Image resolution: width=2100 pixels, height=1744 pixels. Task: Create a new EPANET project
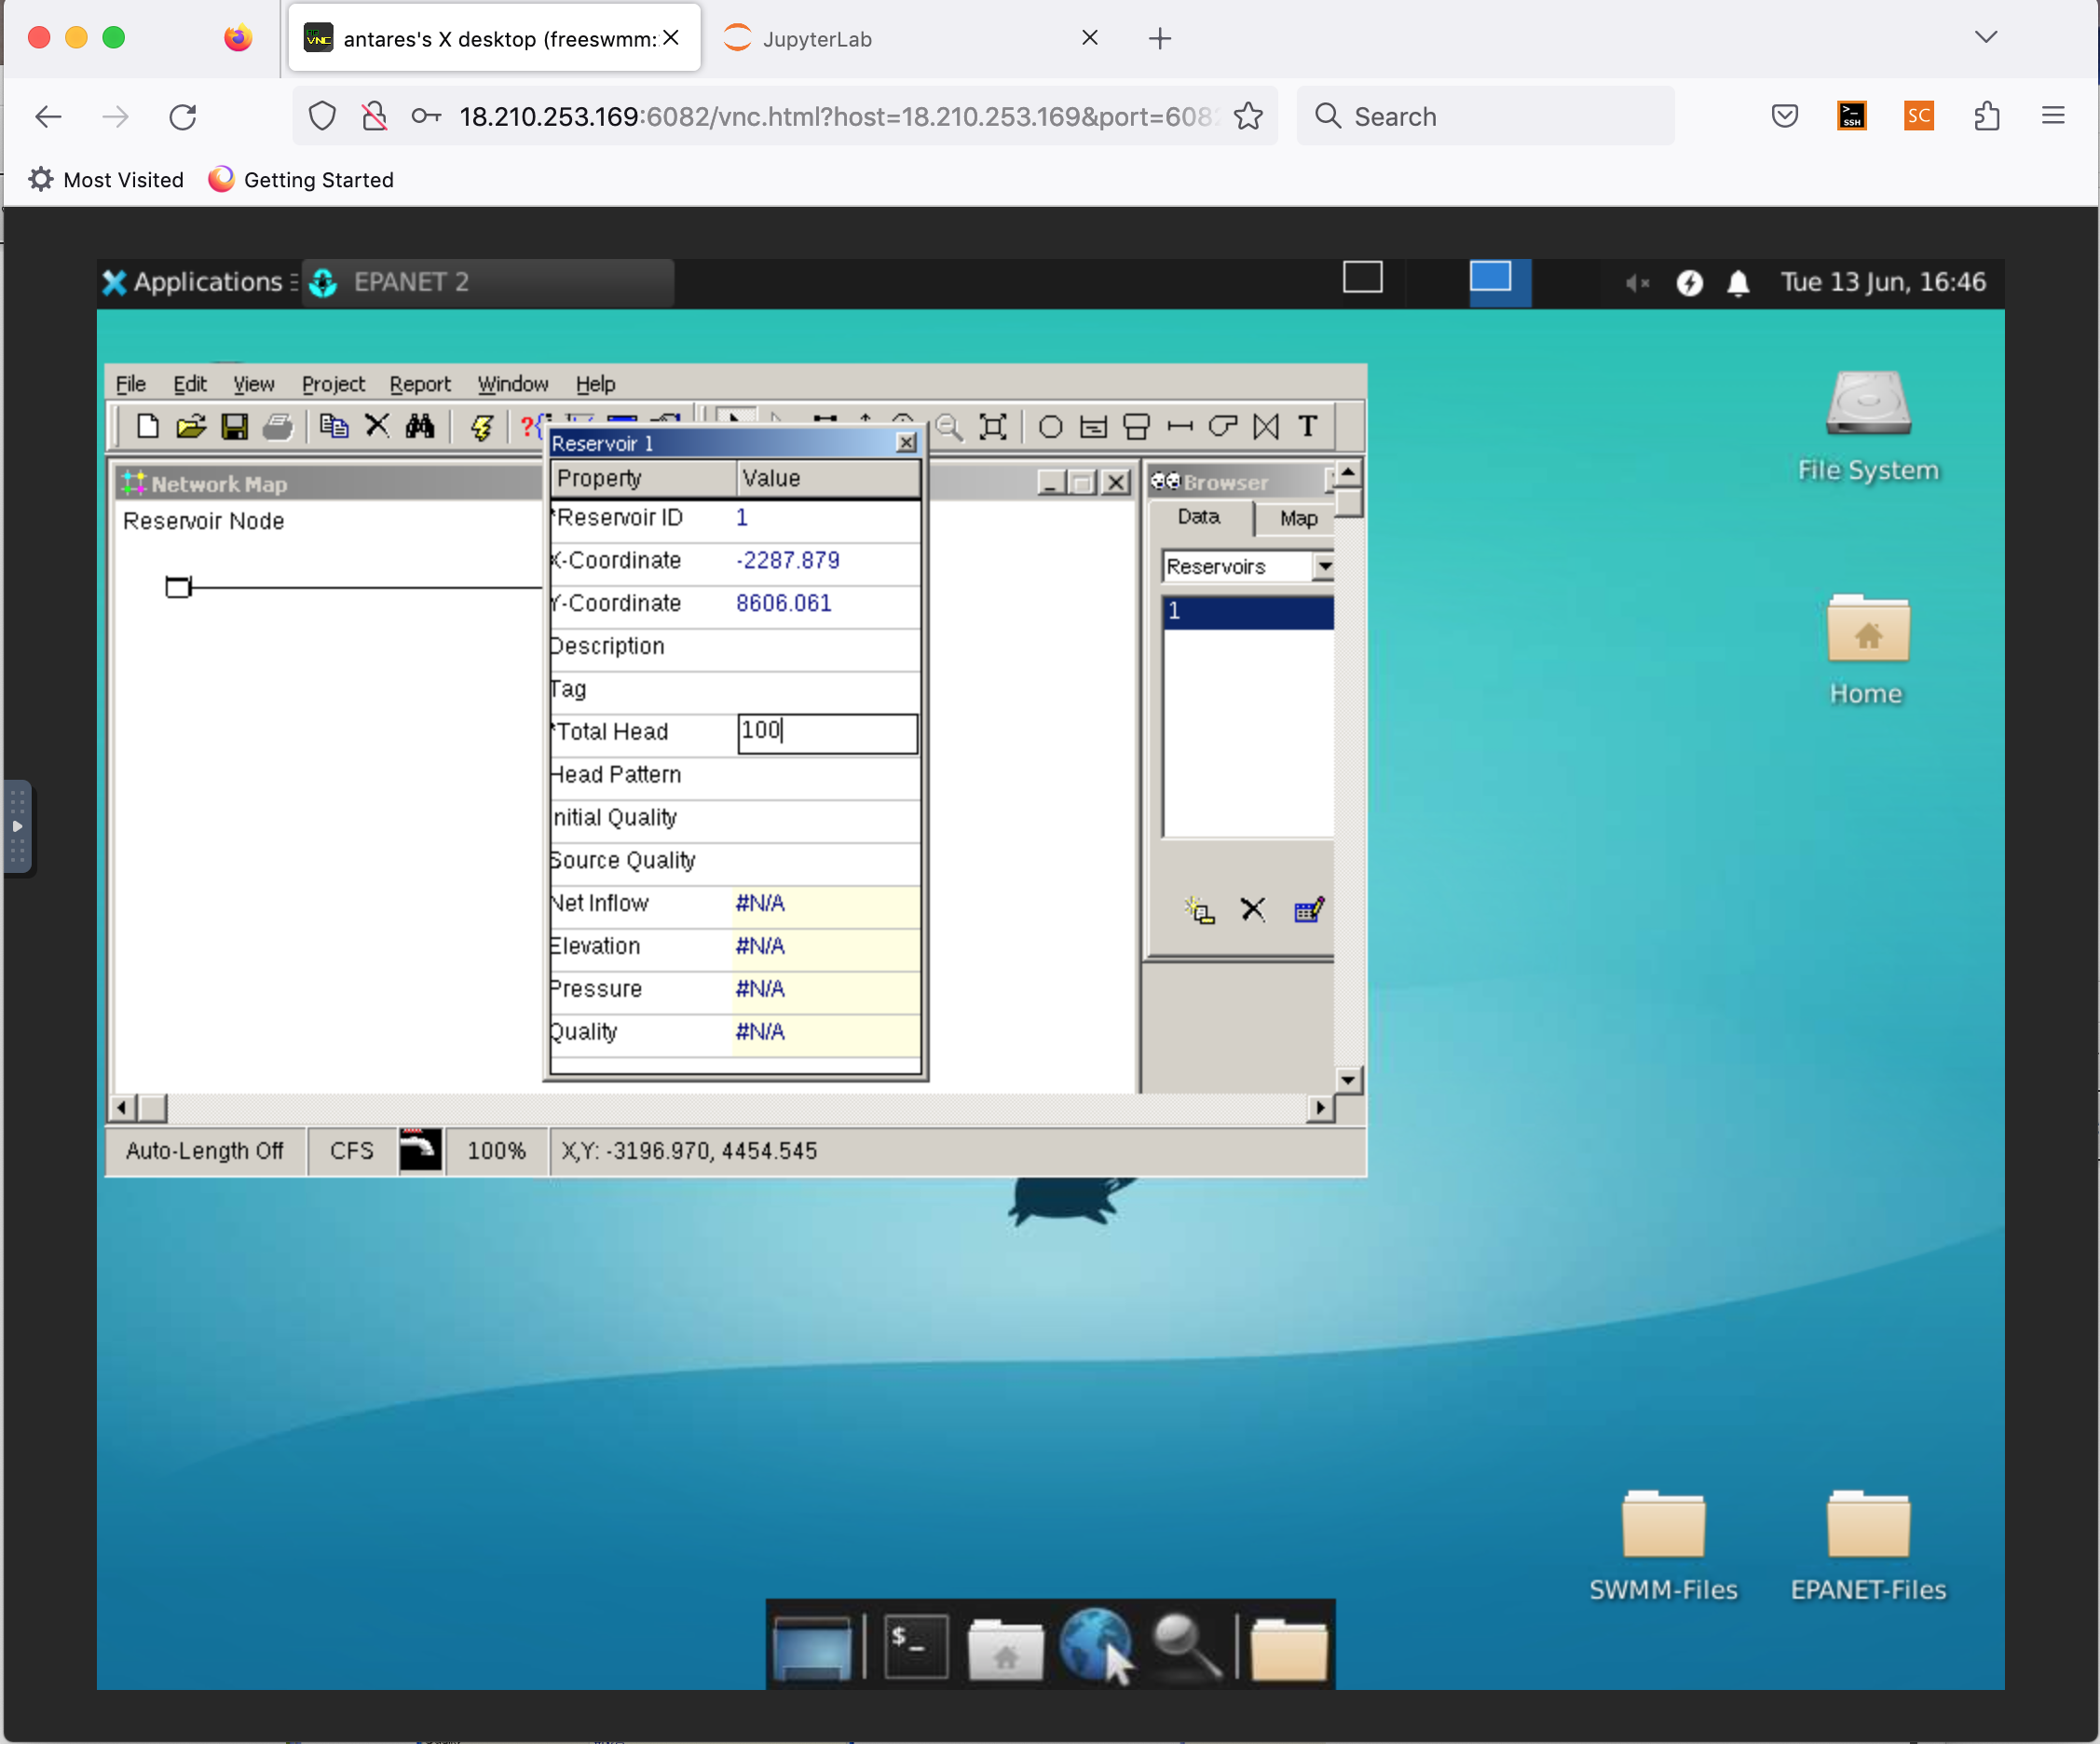click(147, 427)
